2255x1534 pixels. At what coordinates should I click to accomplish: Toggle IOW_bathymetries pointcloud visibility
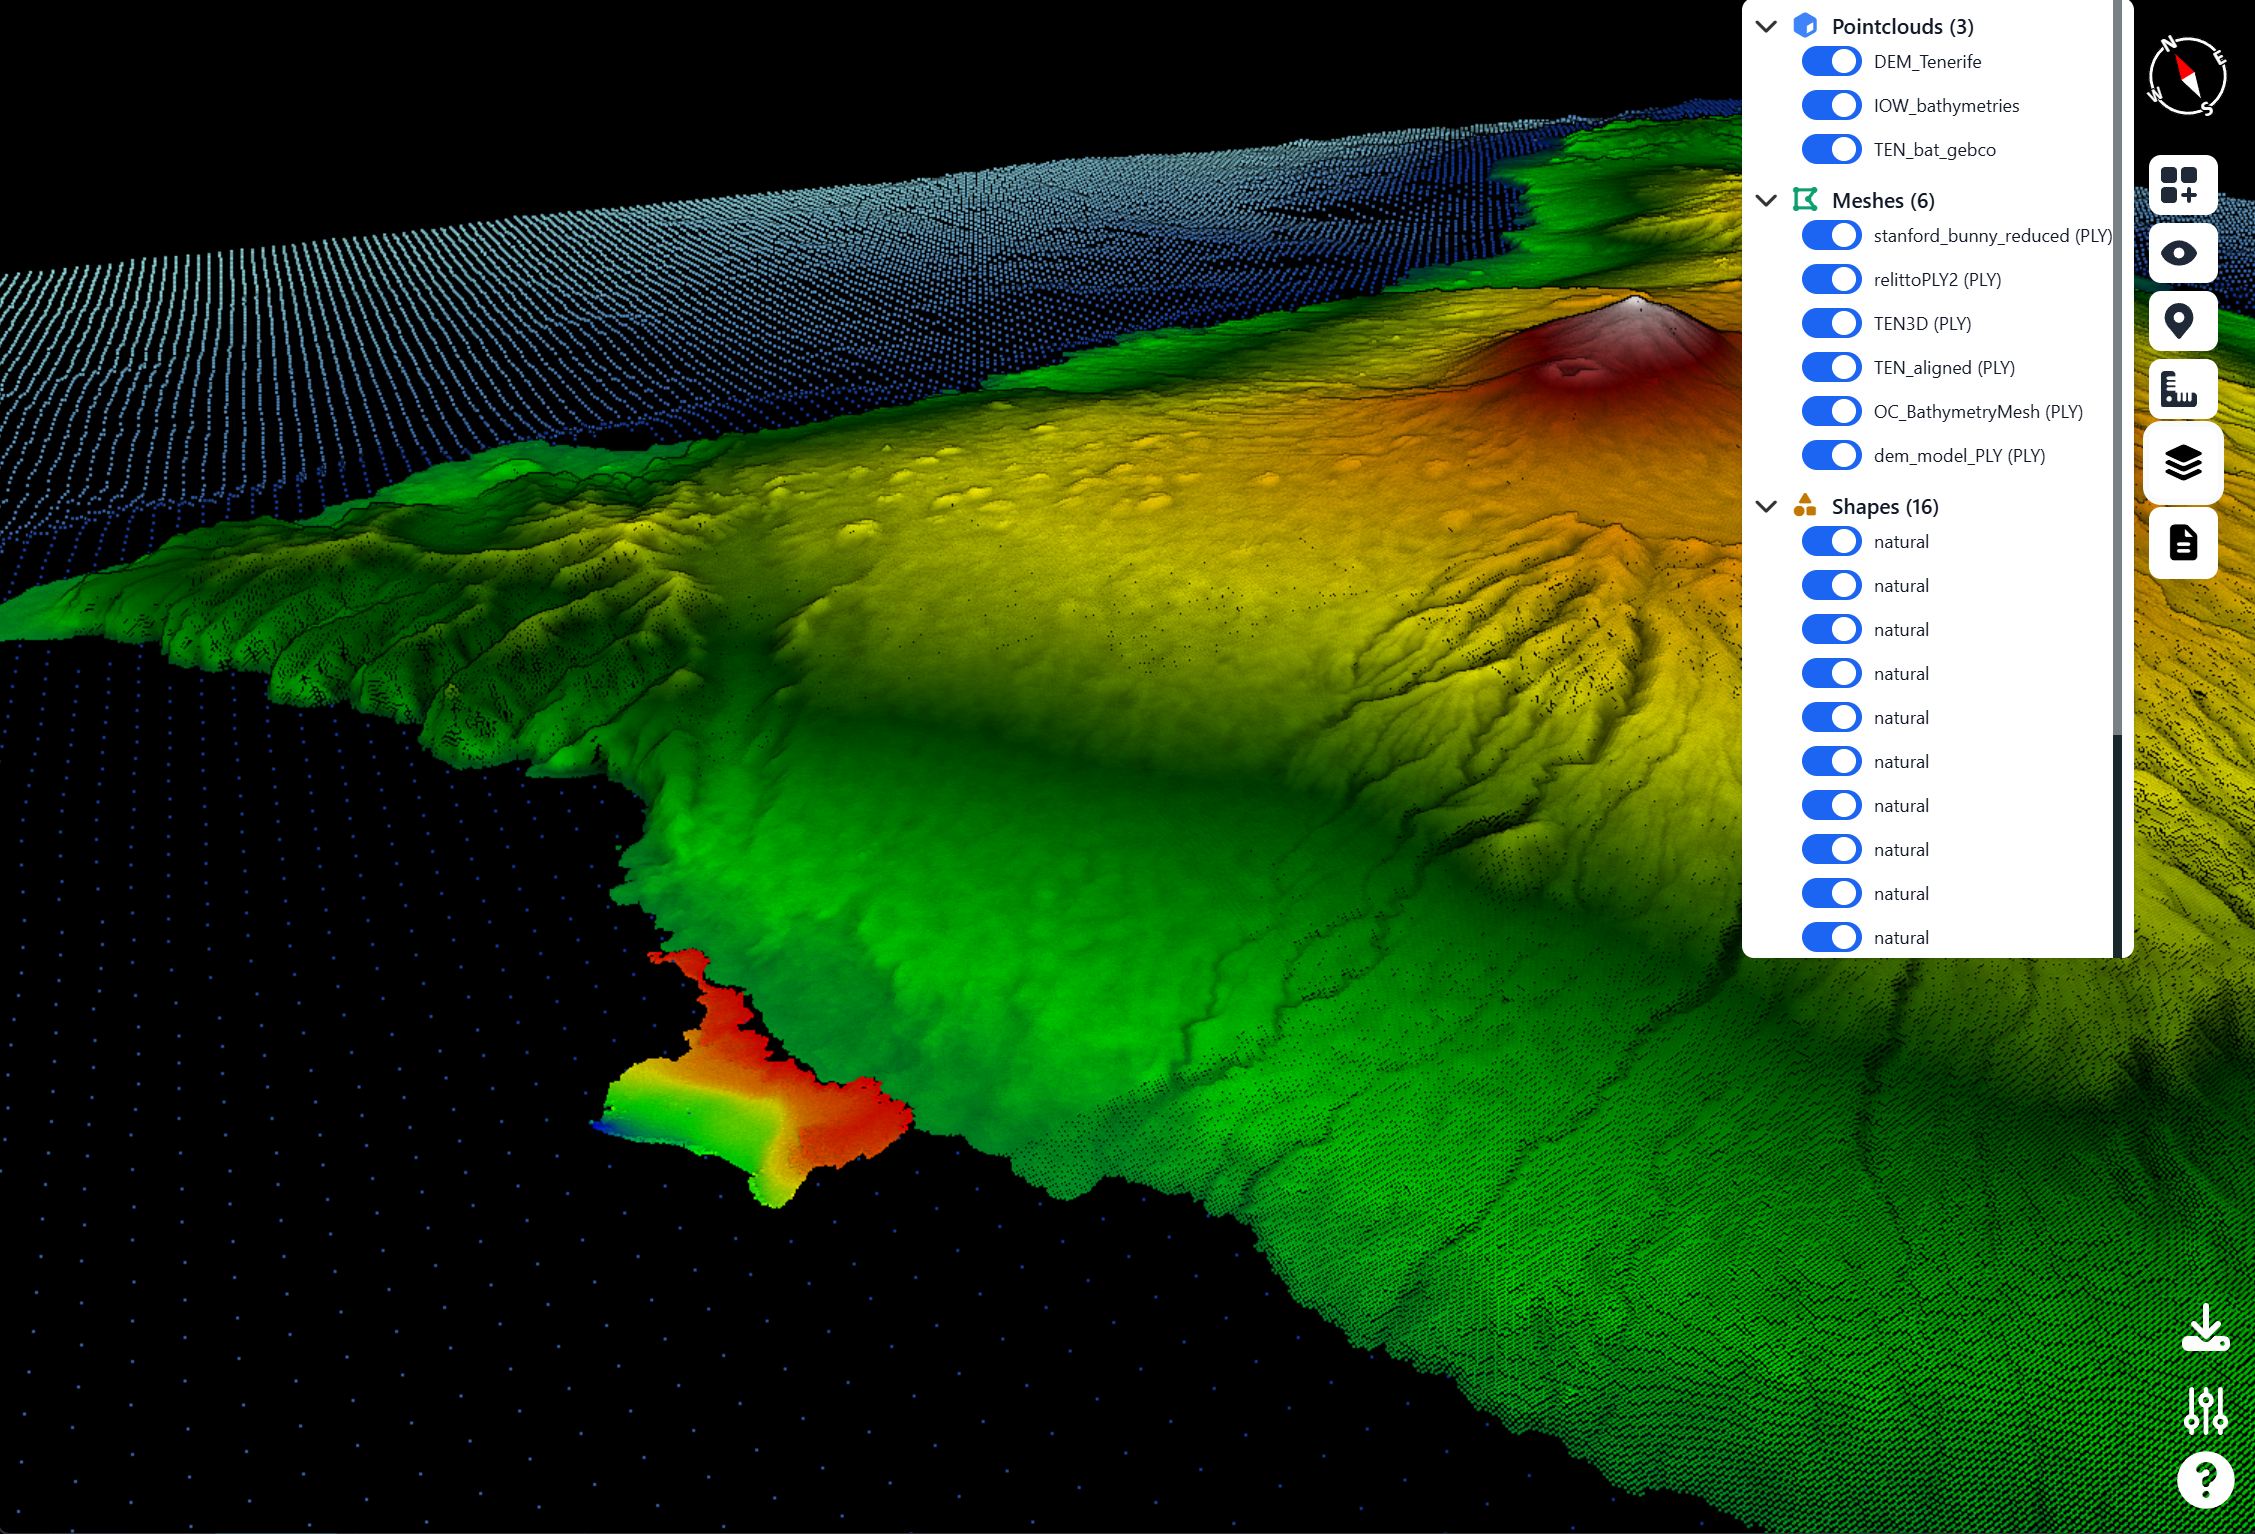pyautogui.click(x=1831, y=106)
